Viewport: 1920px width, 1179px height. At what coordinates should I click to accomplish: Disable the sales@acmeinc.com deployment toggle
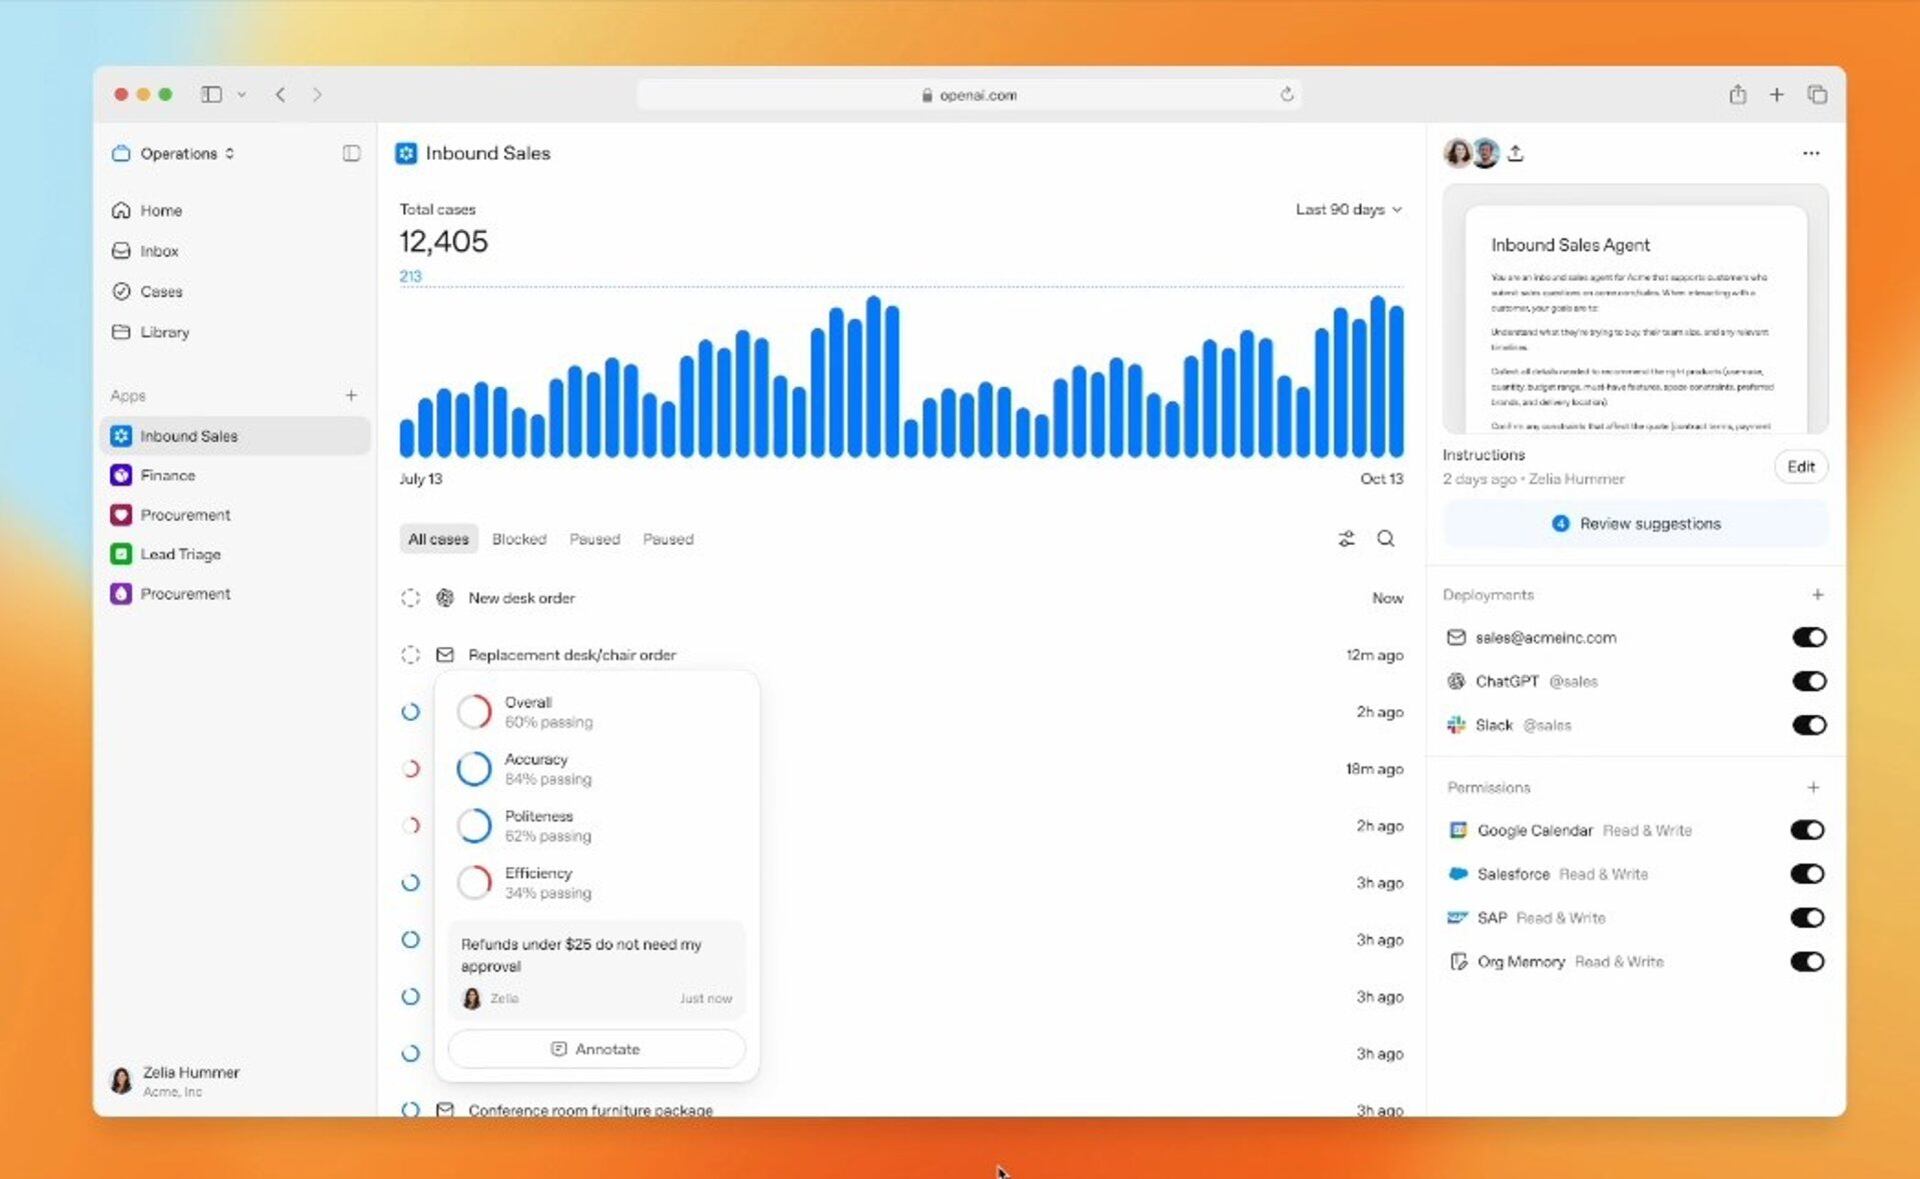[x=1808, y=638]
